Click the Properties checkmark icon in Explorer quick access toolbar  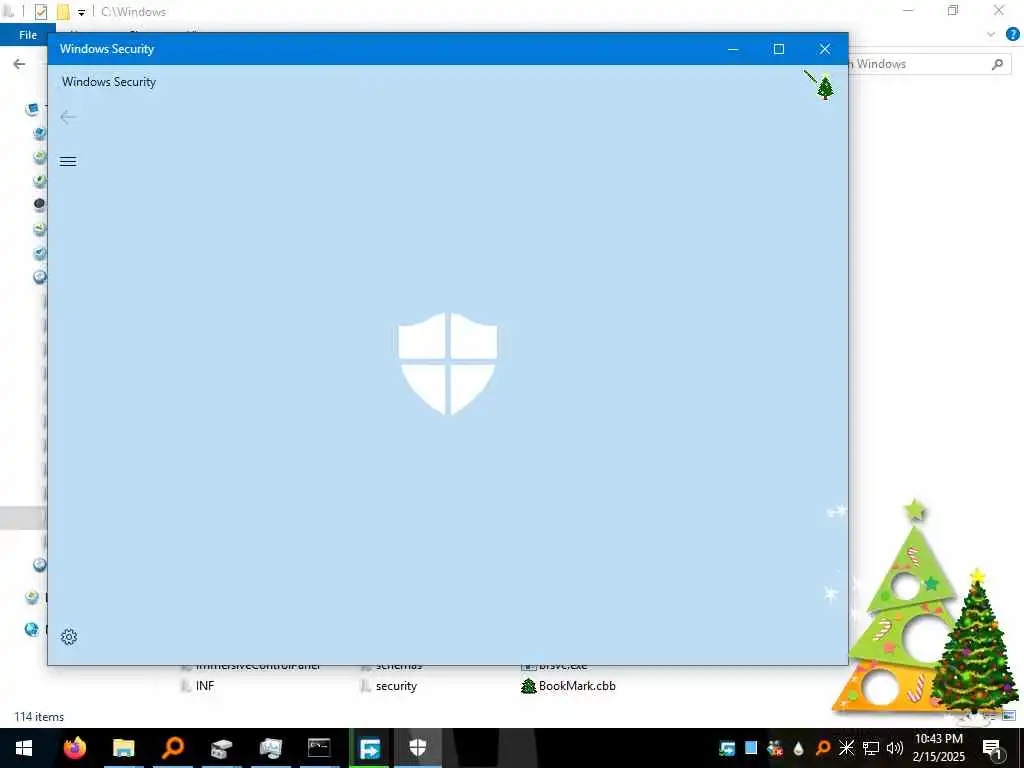(40, 12)
